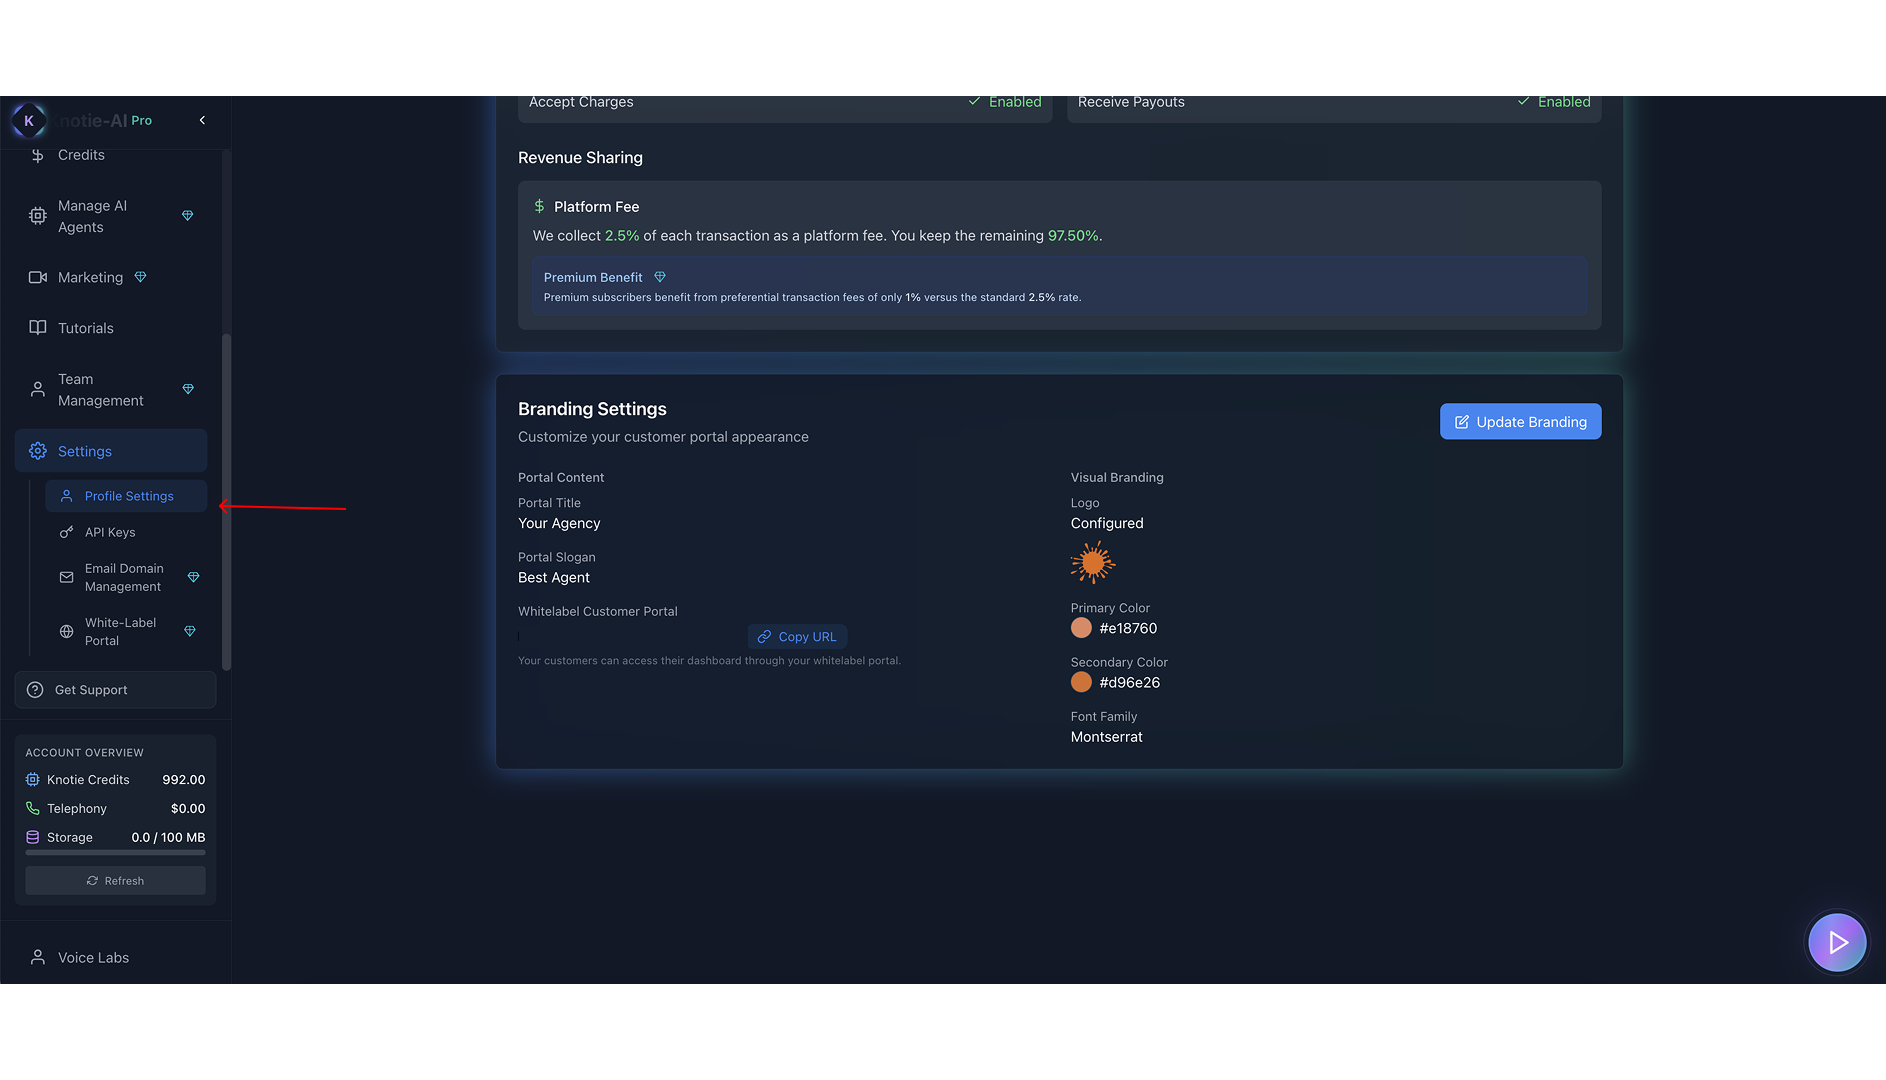Click the Montserrat font family value

[1106, 737]
